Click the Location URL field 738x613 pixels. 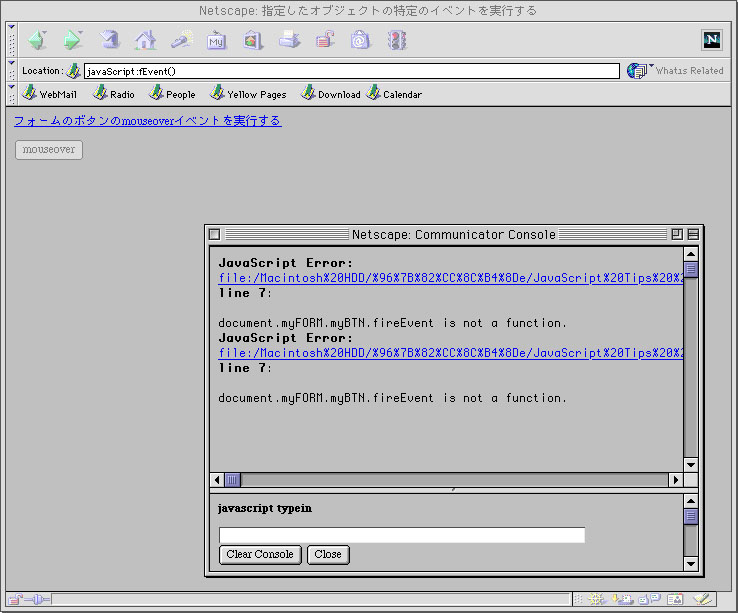pos(352,71)
